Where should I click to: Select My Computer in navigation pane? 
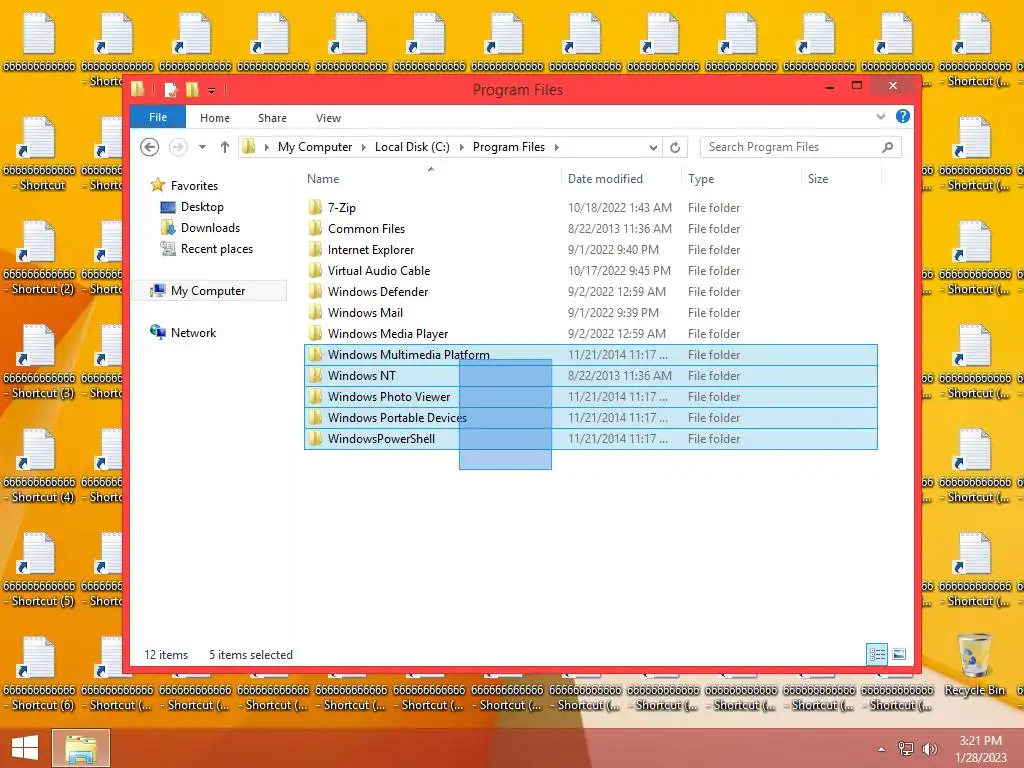pos(208,291)
